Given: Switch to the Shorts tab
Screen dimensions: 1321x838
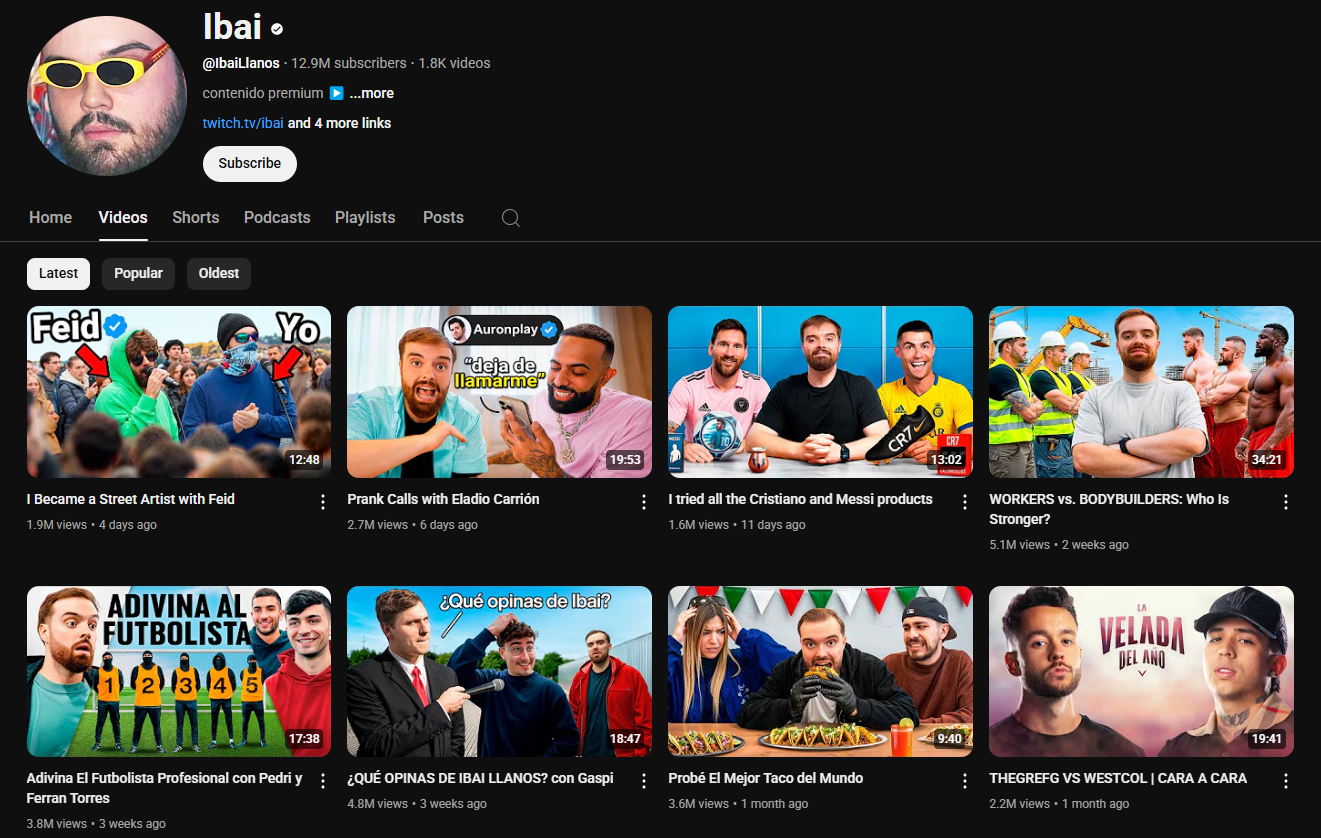Looking at the screenshot, I should click(196, 217).
